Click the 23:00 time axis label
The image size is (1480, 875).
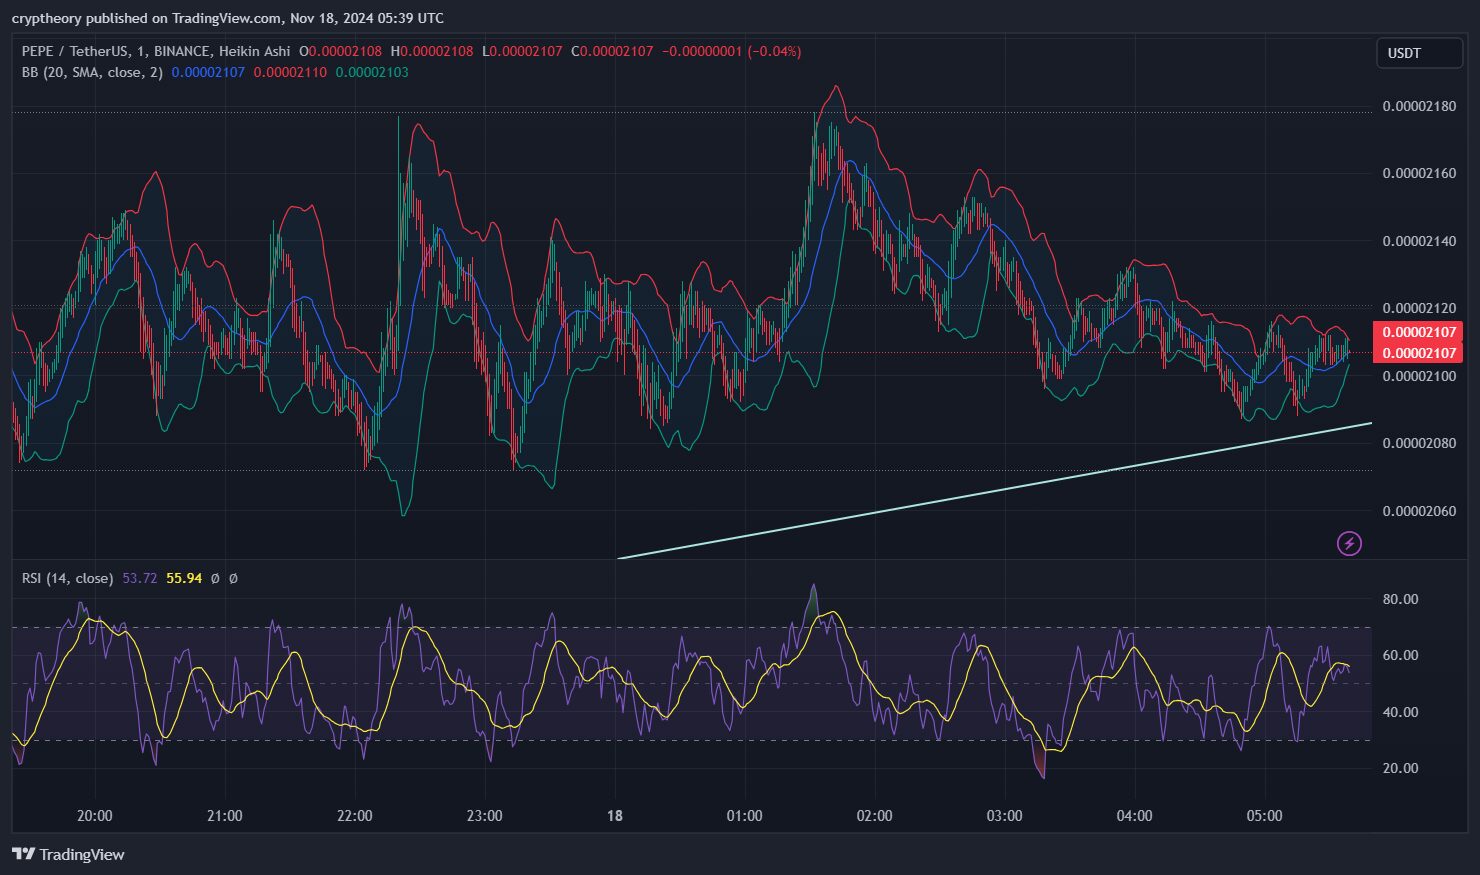tap(484, 815)
